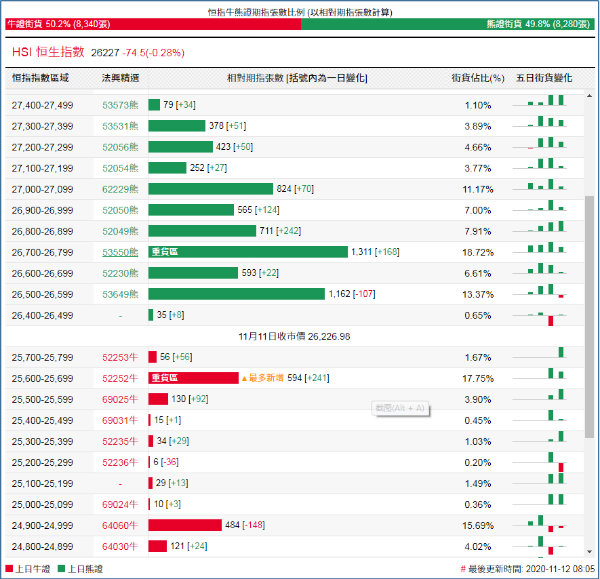600x579 pixels.
Task: Click the green 1,311 重貨區 bar
Action: click(x=248, y=252)
